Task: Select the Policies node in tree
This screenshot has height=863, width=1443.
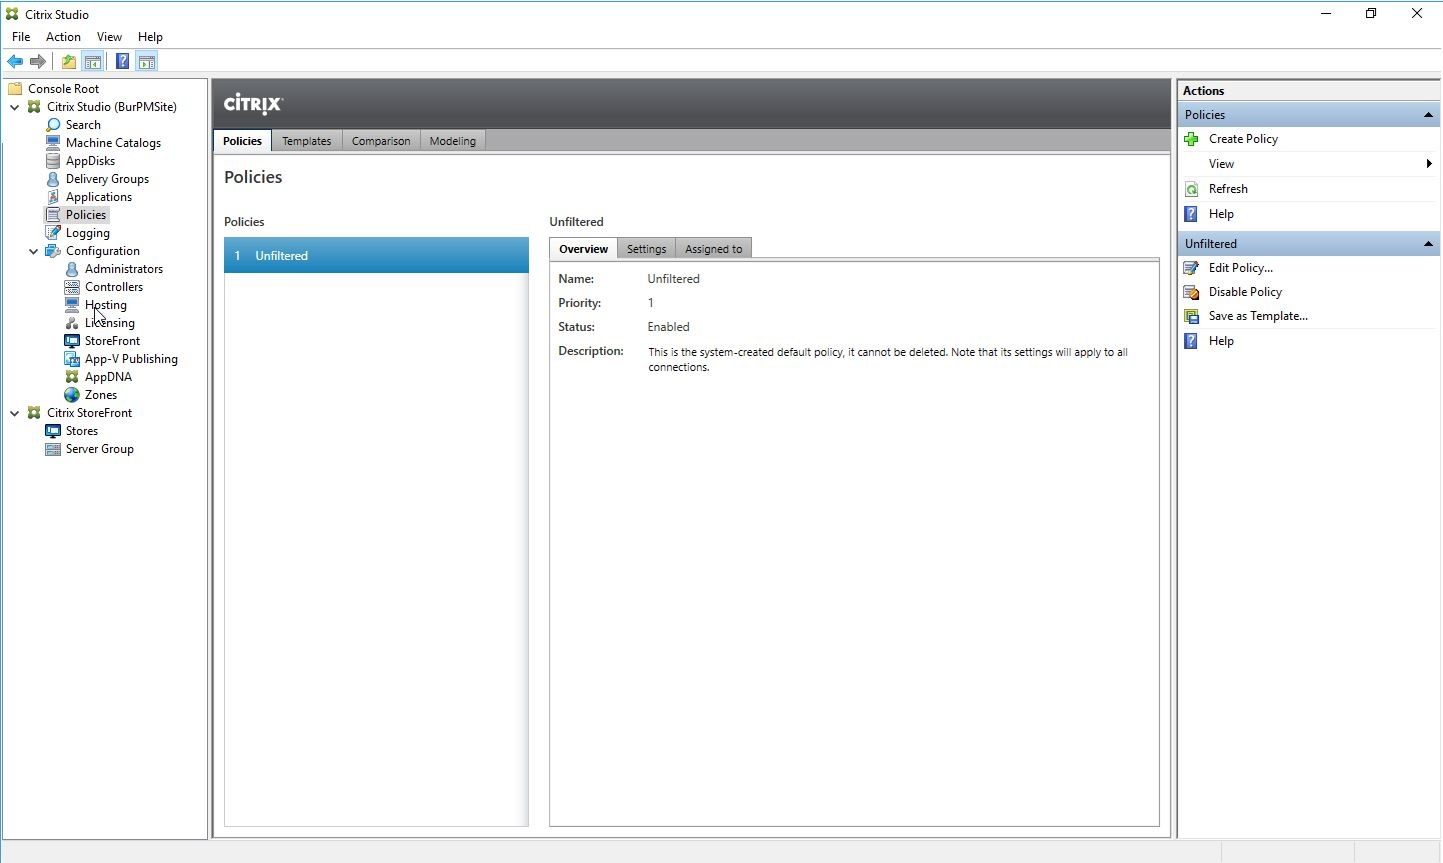Action: [x=86, y=215]
